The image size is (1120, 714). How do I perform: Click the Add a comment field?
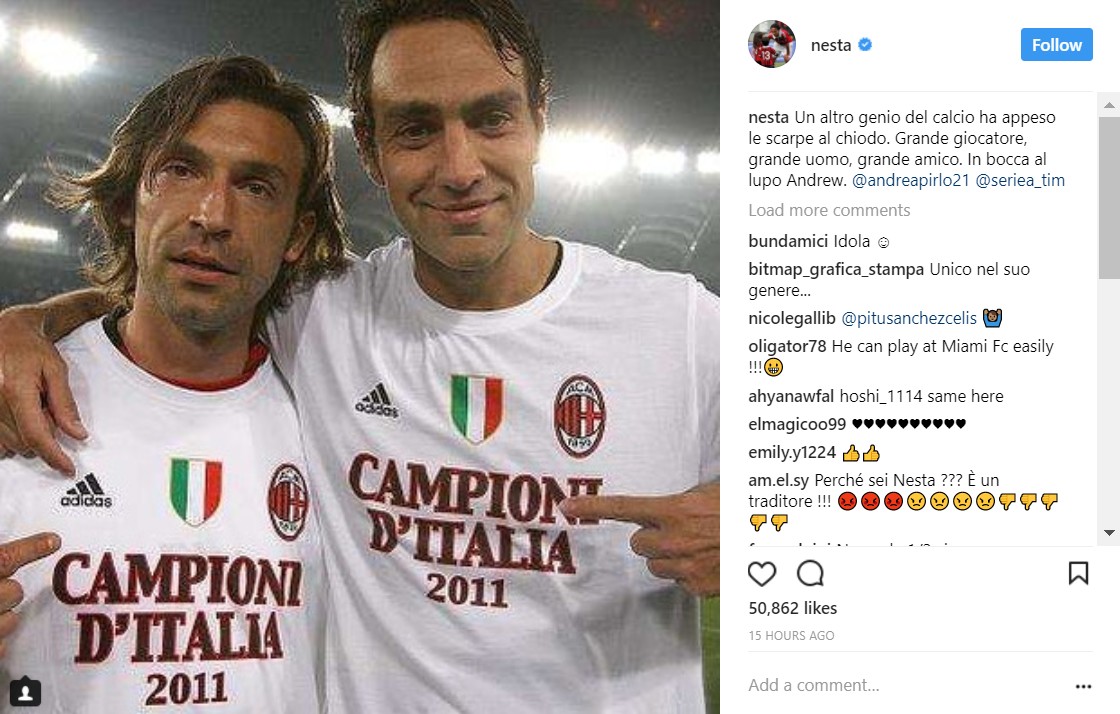[900, 686]
